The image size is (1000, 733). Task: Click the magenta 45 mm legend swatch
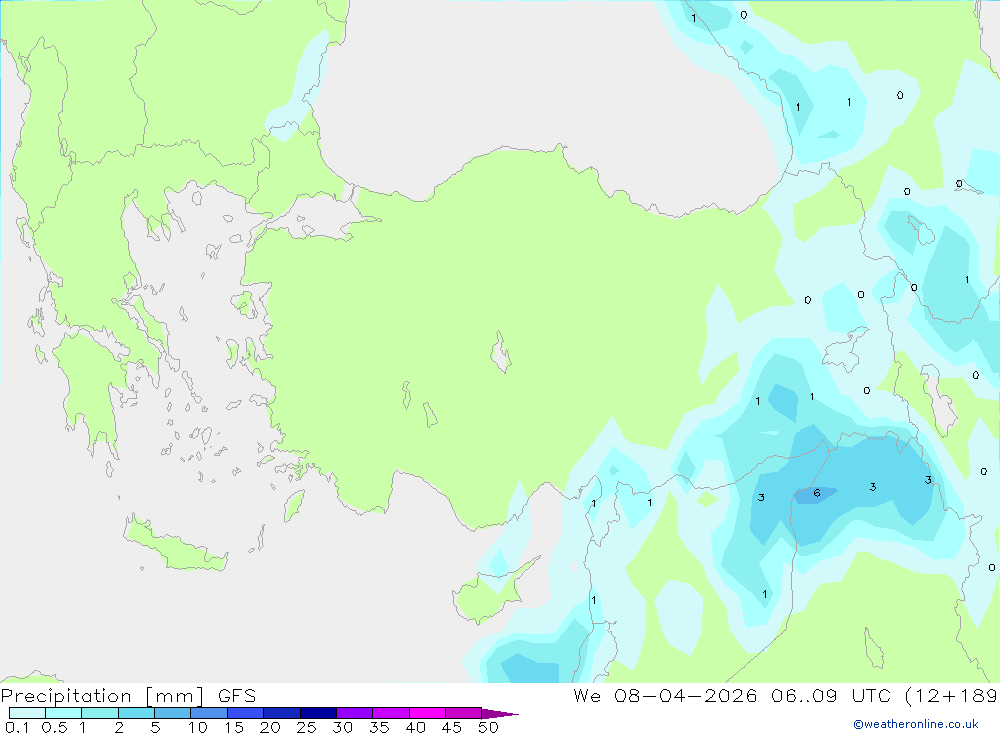click(x=463, y=713)
